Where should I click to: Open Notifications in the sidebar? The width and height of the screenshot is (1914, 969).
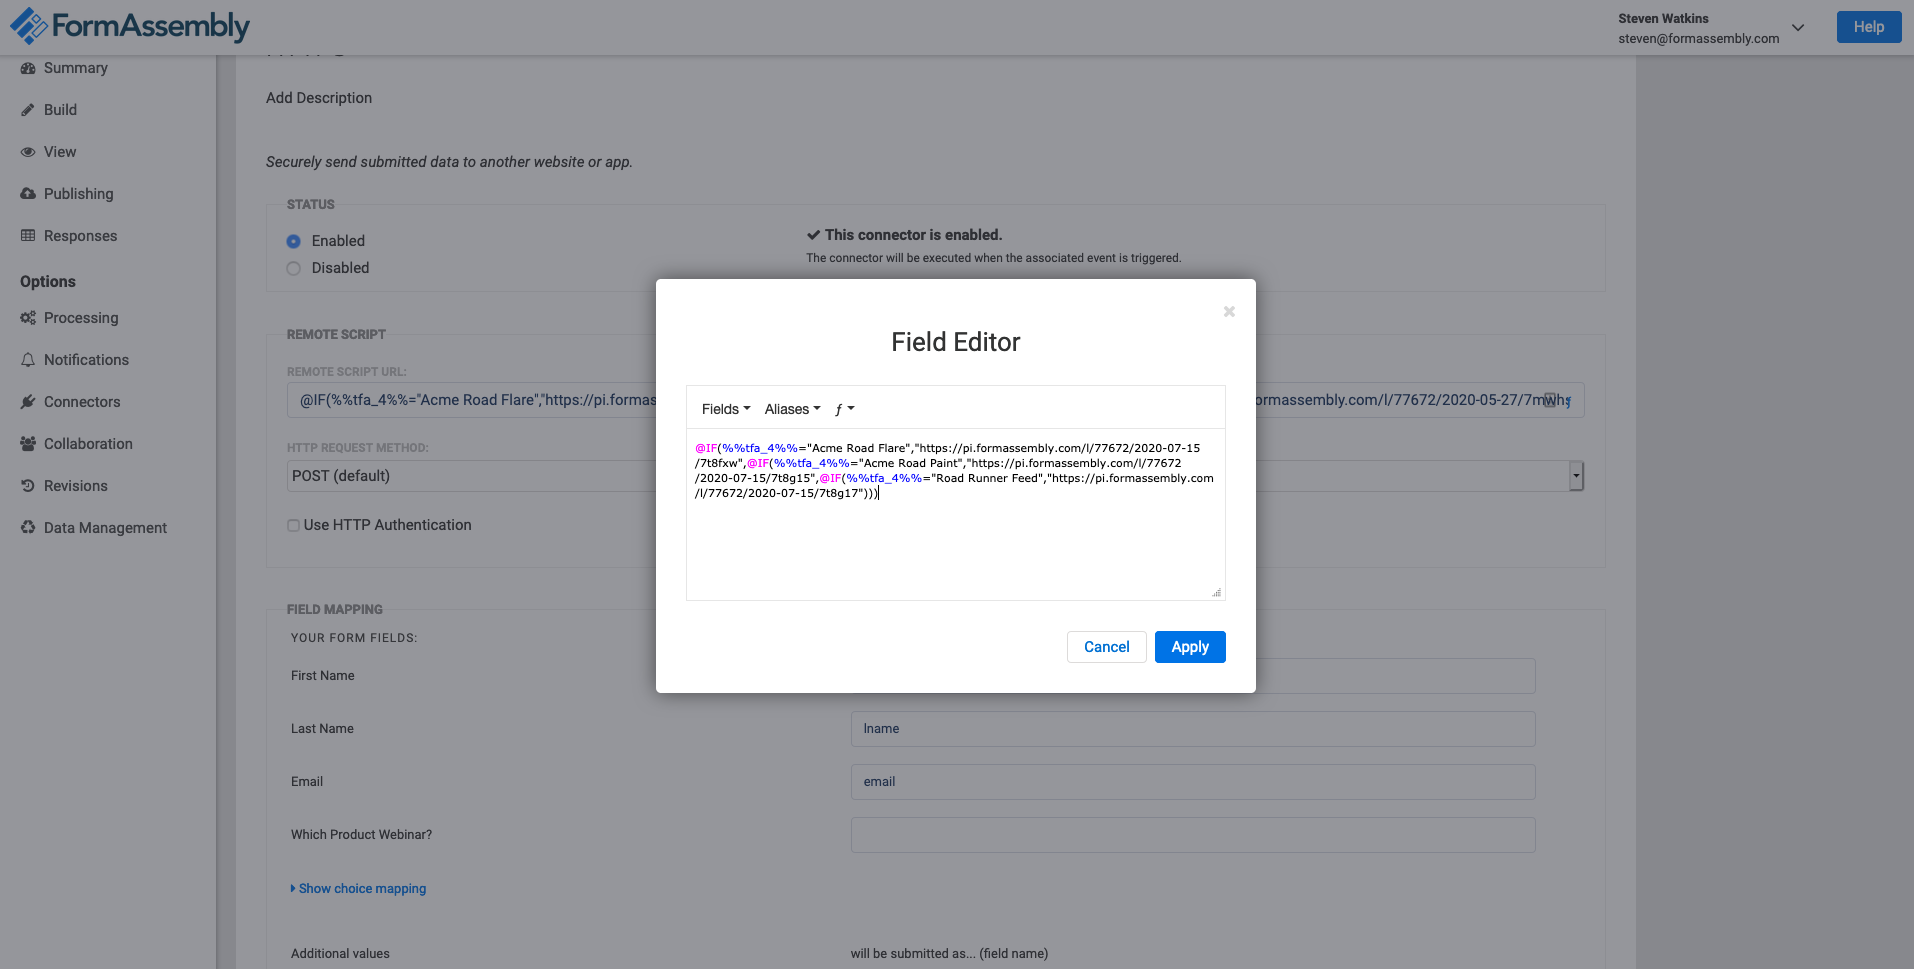(86, 360)
